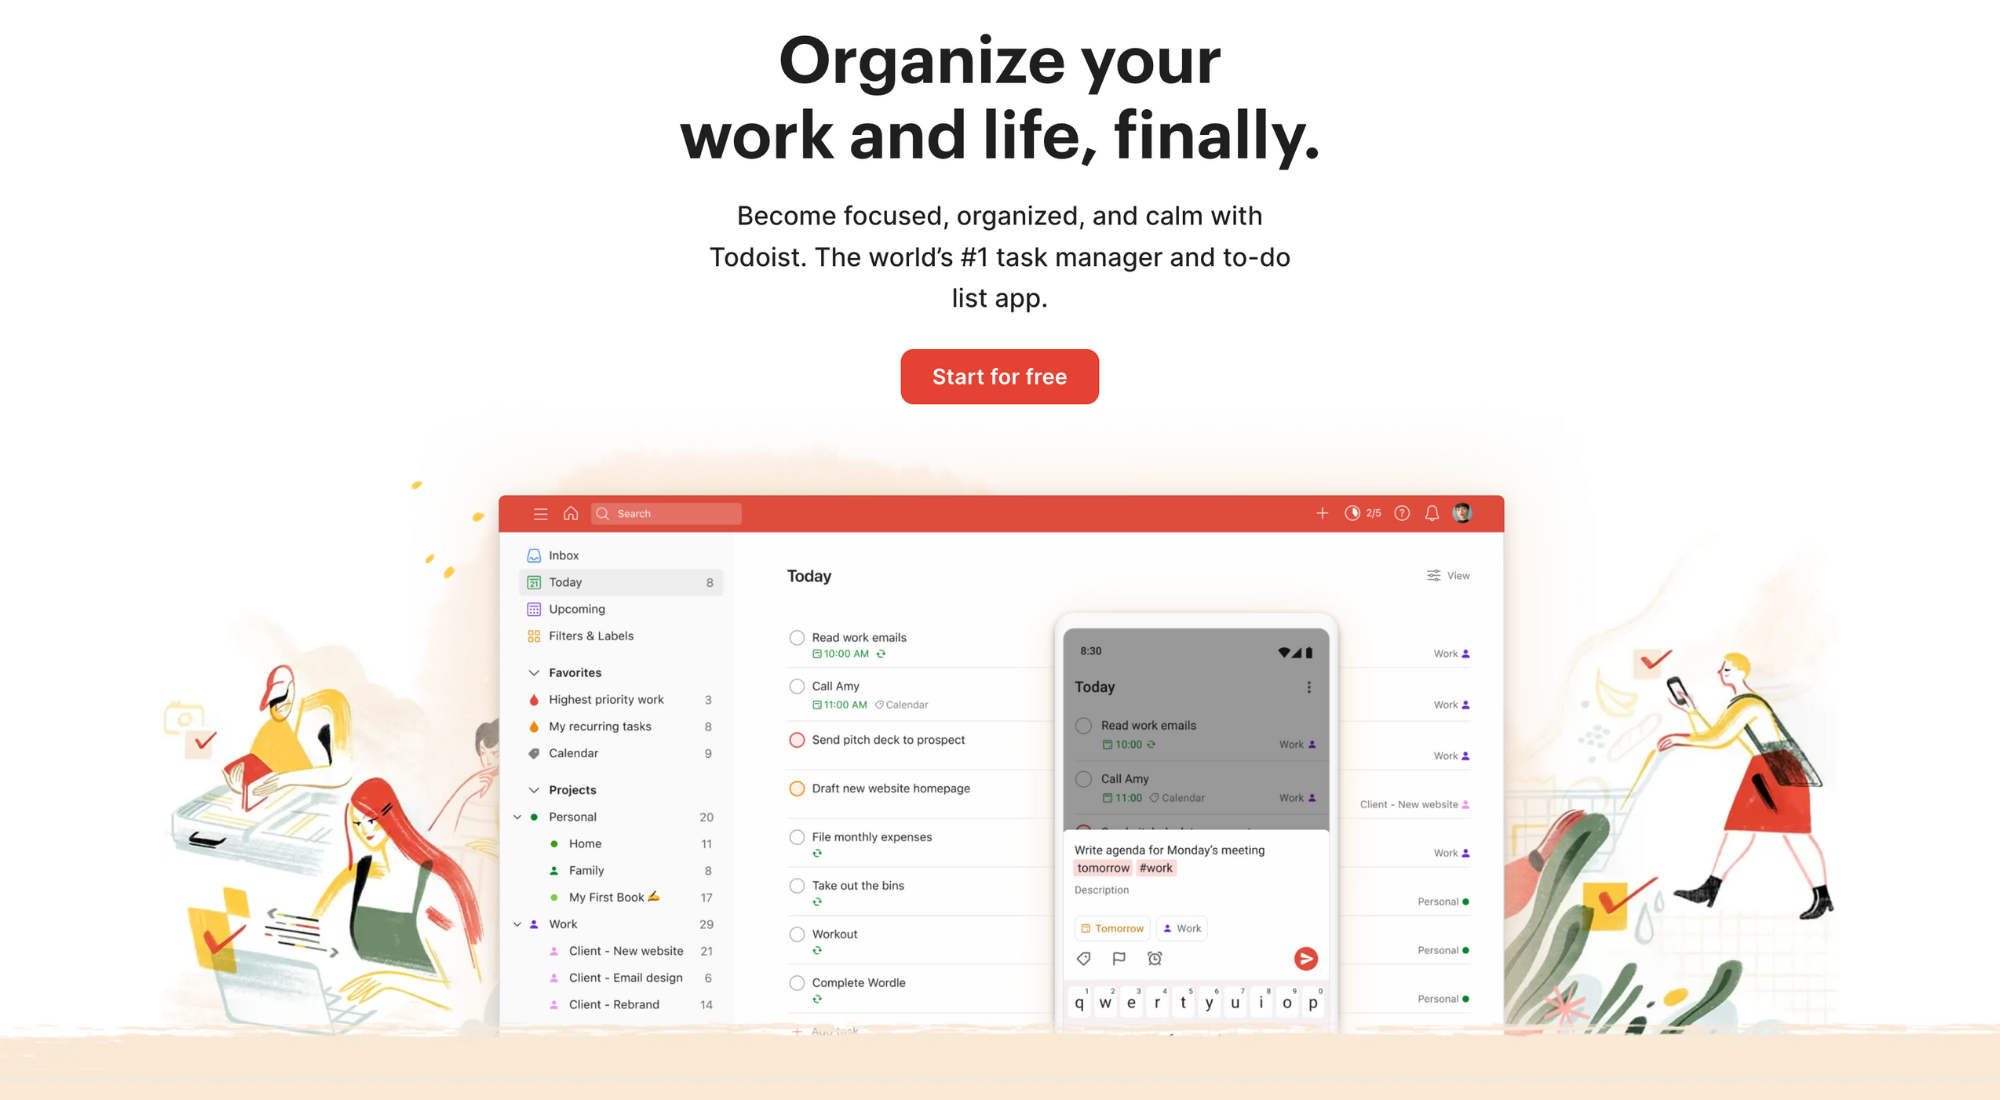
Task: Click Start for free button
Action: click(1001, 377)
